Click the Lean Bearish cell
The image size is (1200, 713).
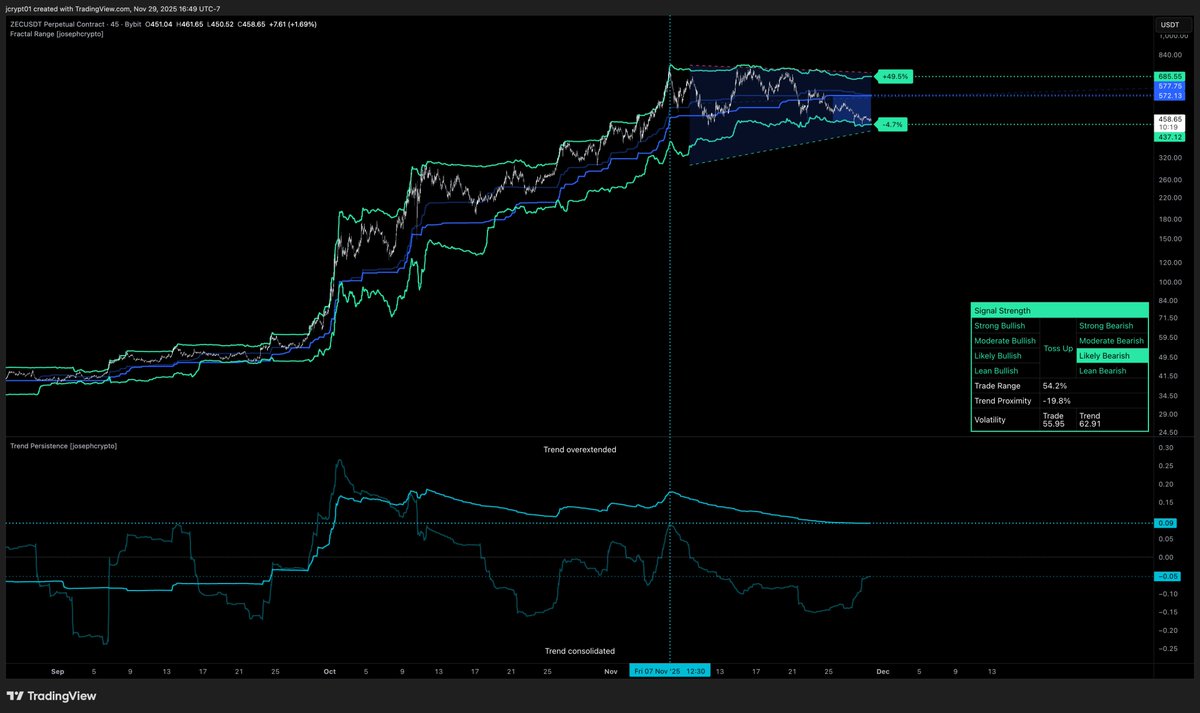(1111, 371)
